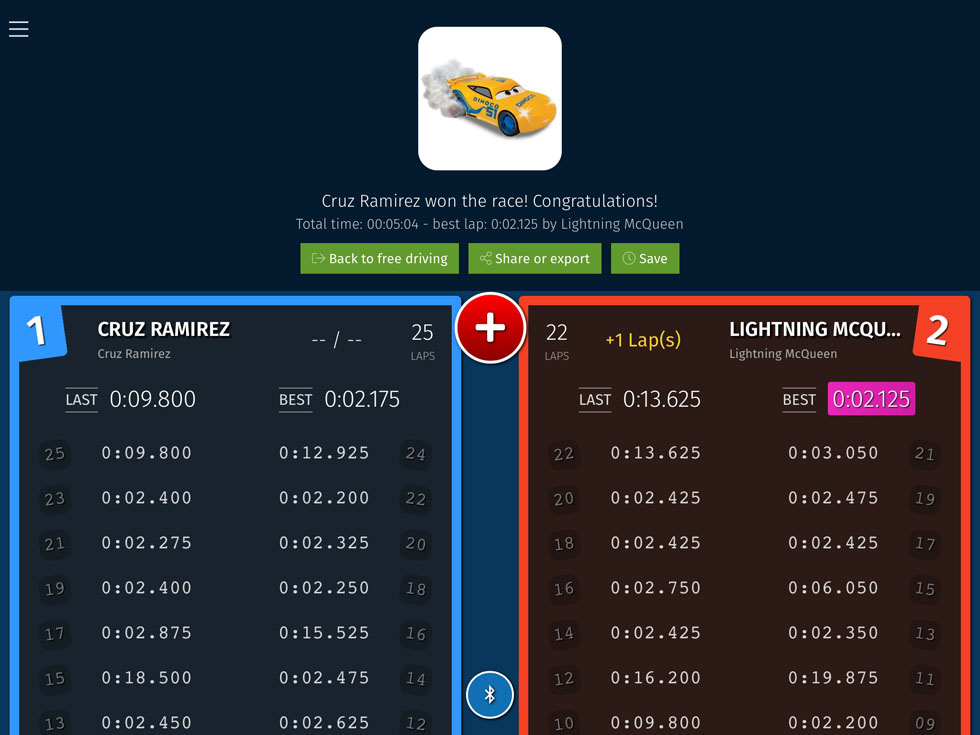Save the race results

pos(645,258)
